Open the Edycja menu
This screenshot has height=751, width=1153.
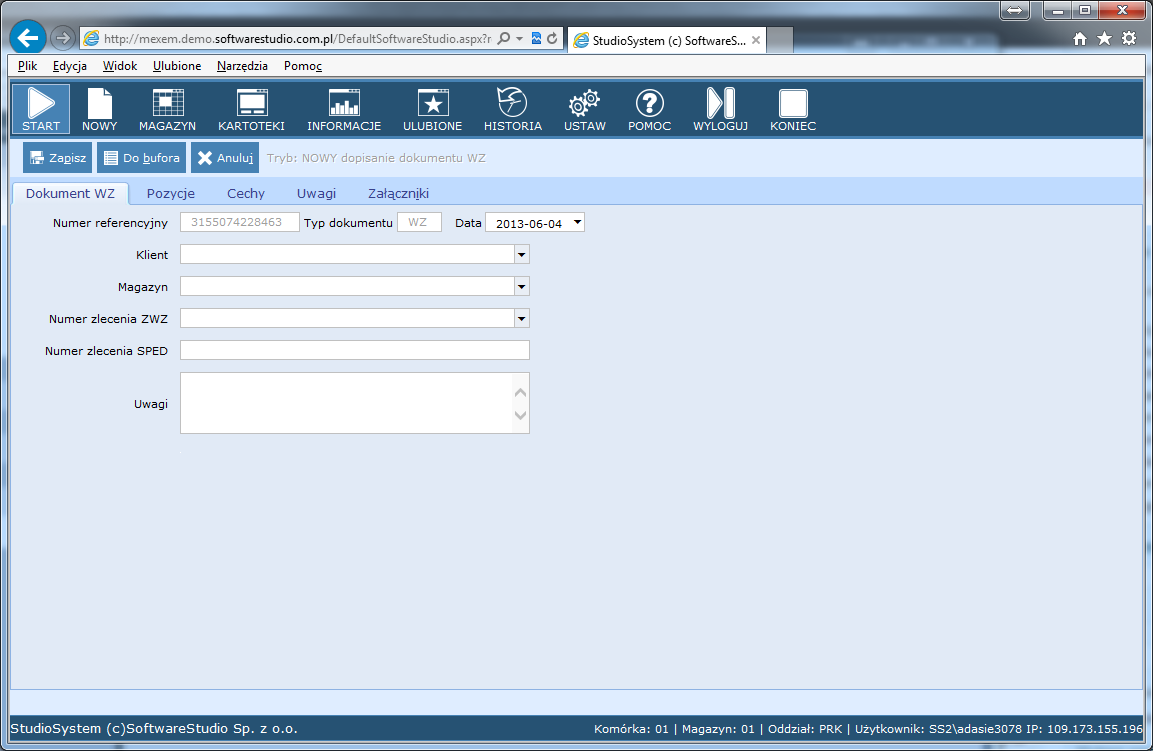coord(70,65)
